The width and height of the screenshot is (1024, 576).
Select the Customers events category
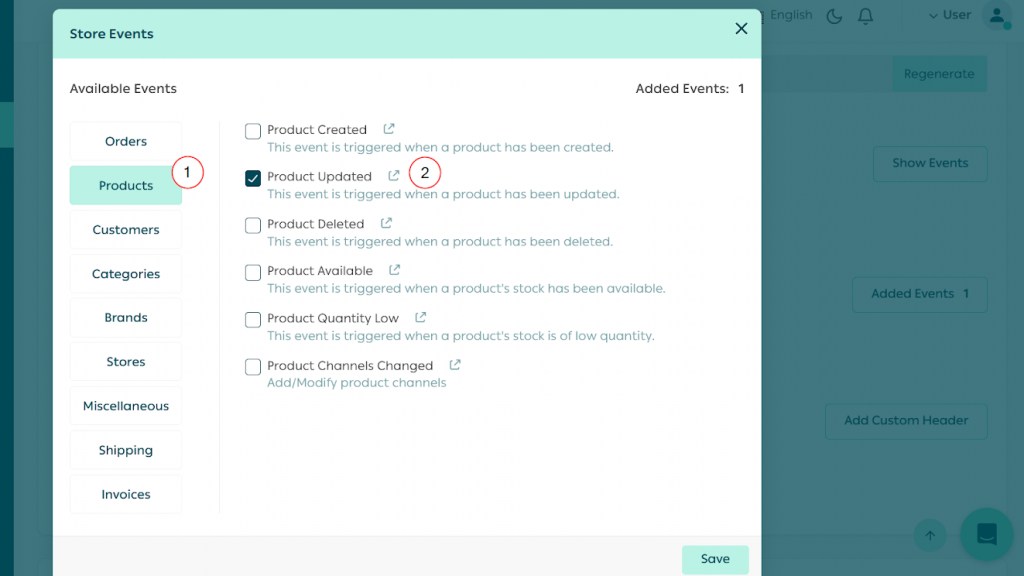[x=126, y=230]
